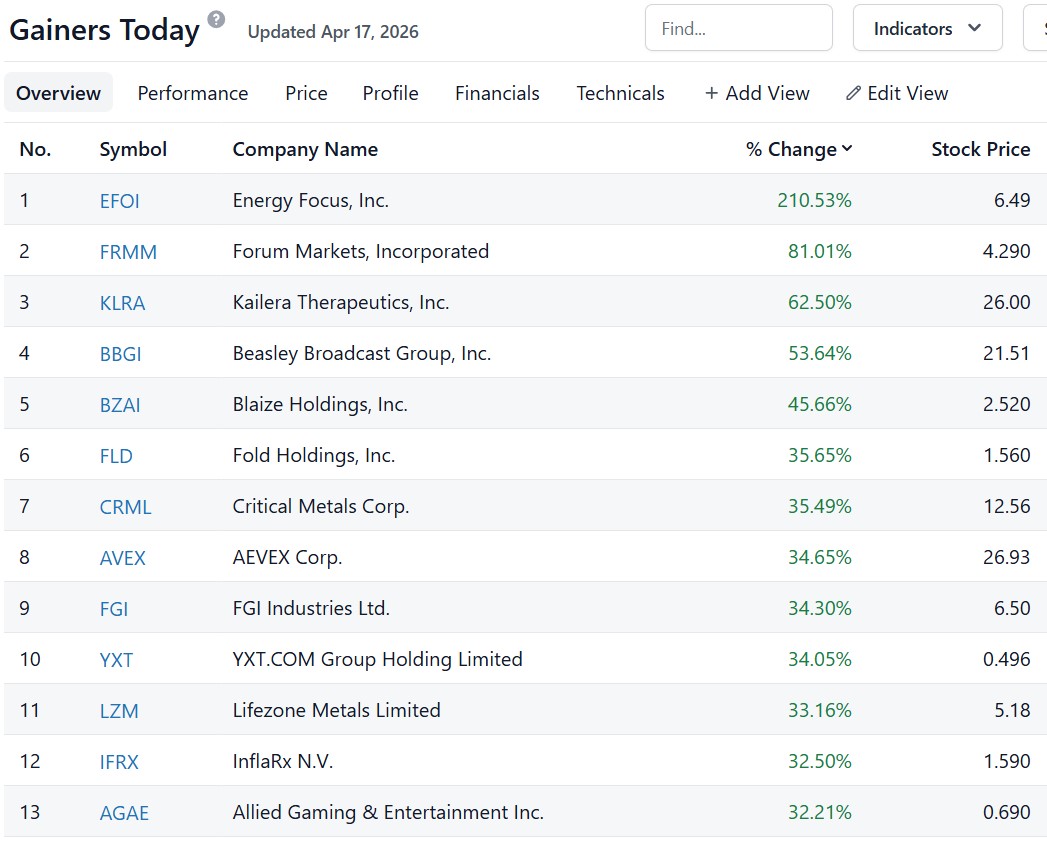Viewport: 1047px width, 841px height.
Task: Click the pencil icon in Edit View
Action: pos(853,93)
